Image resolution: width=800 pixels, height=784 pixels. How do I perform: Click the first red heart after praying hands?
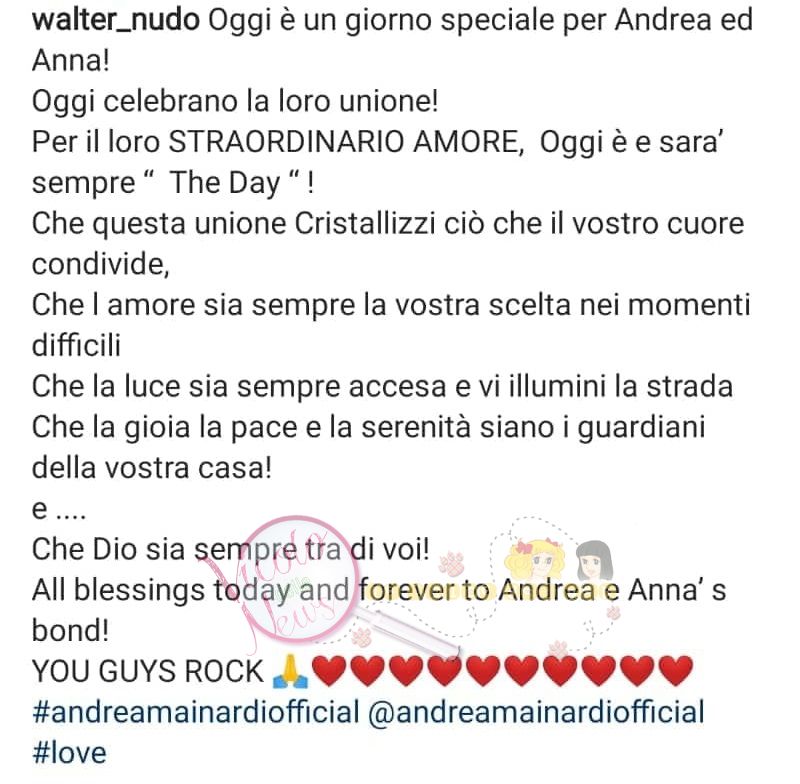point(328,671)
